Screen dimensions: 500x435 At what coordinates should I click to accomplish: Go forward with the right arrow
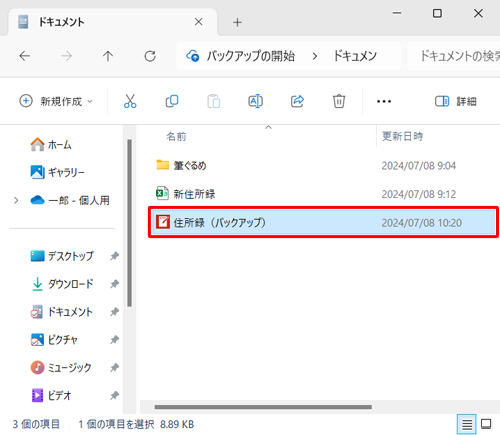67,56
